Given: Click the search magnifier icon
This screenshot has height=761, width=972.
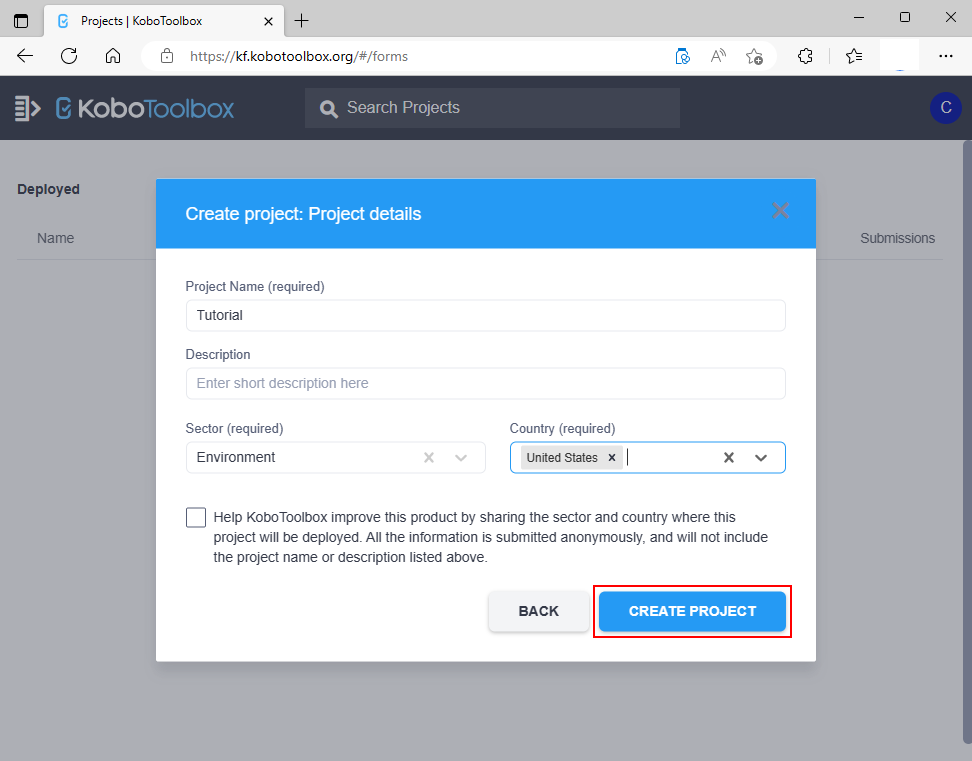Looking at the screenshot, I should [328, 108].
